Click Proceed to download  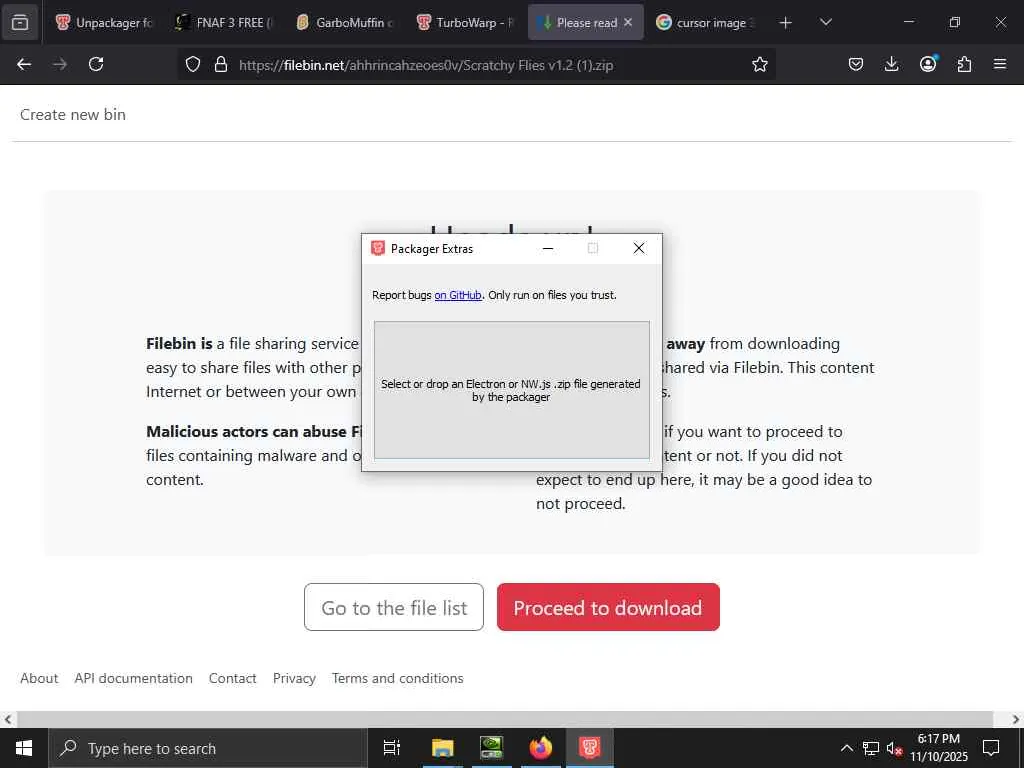click(608, 607)
